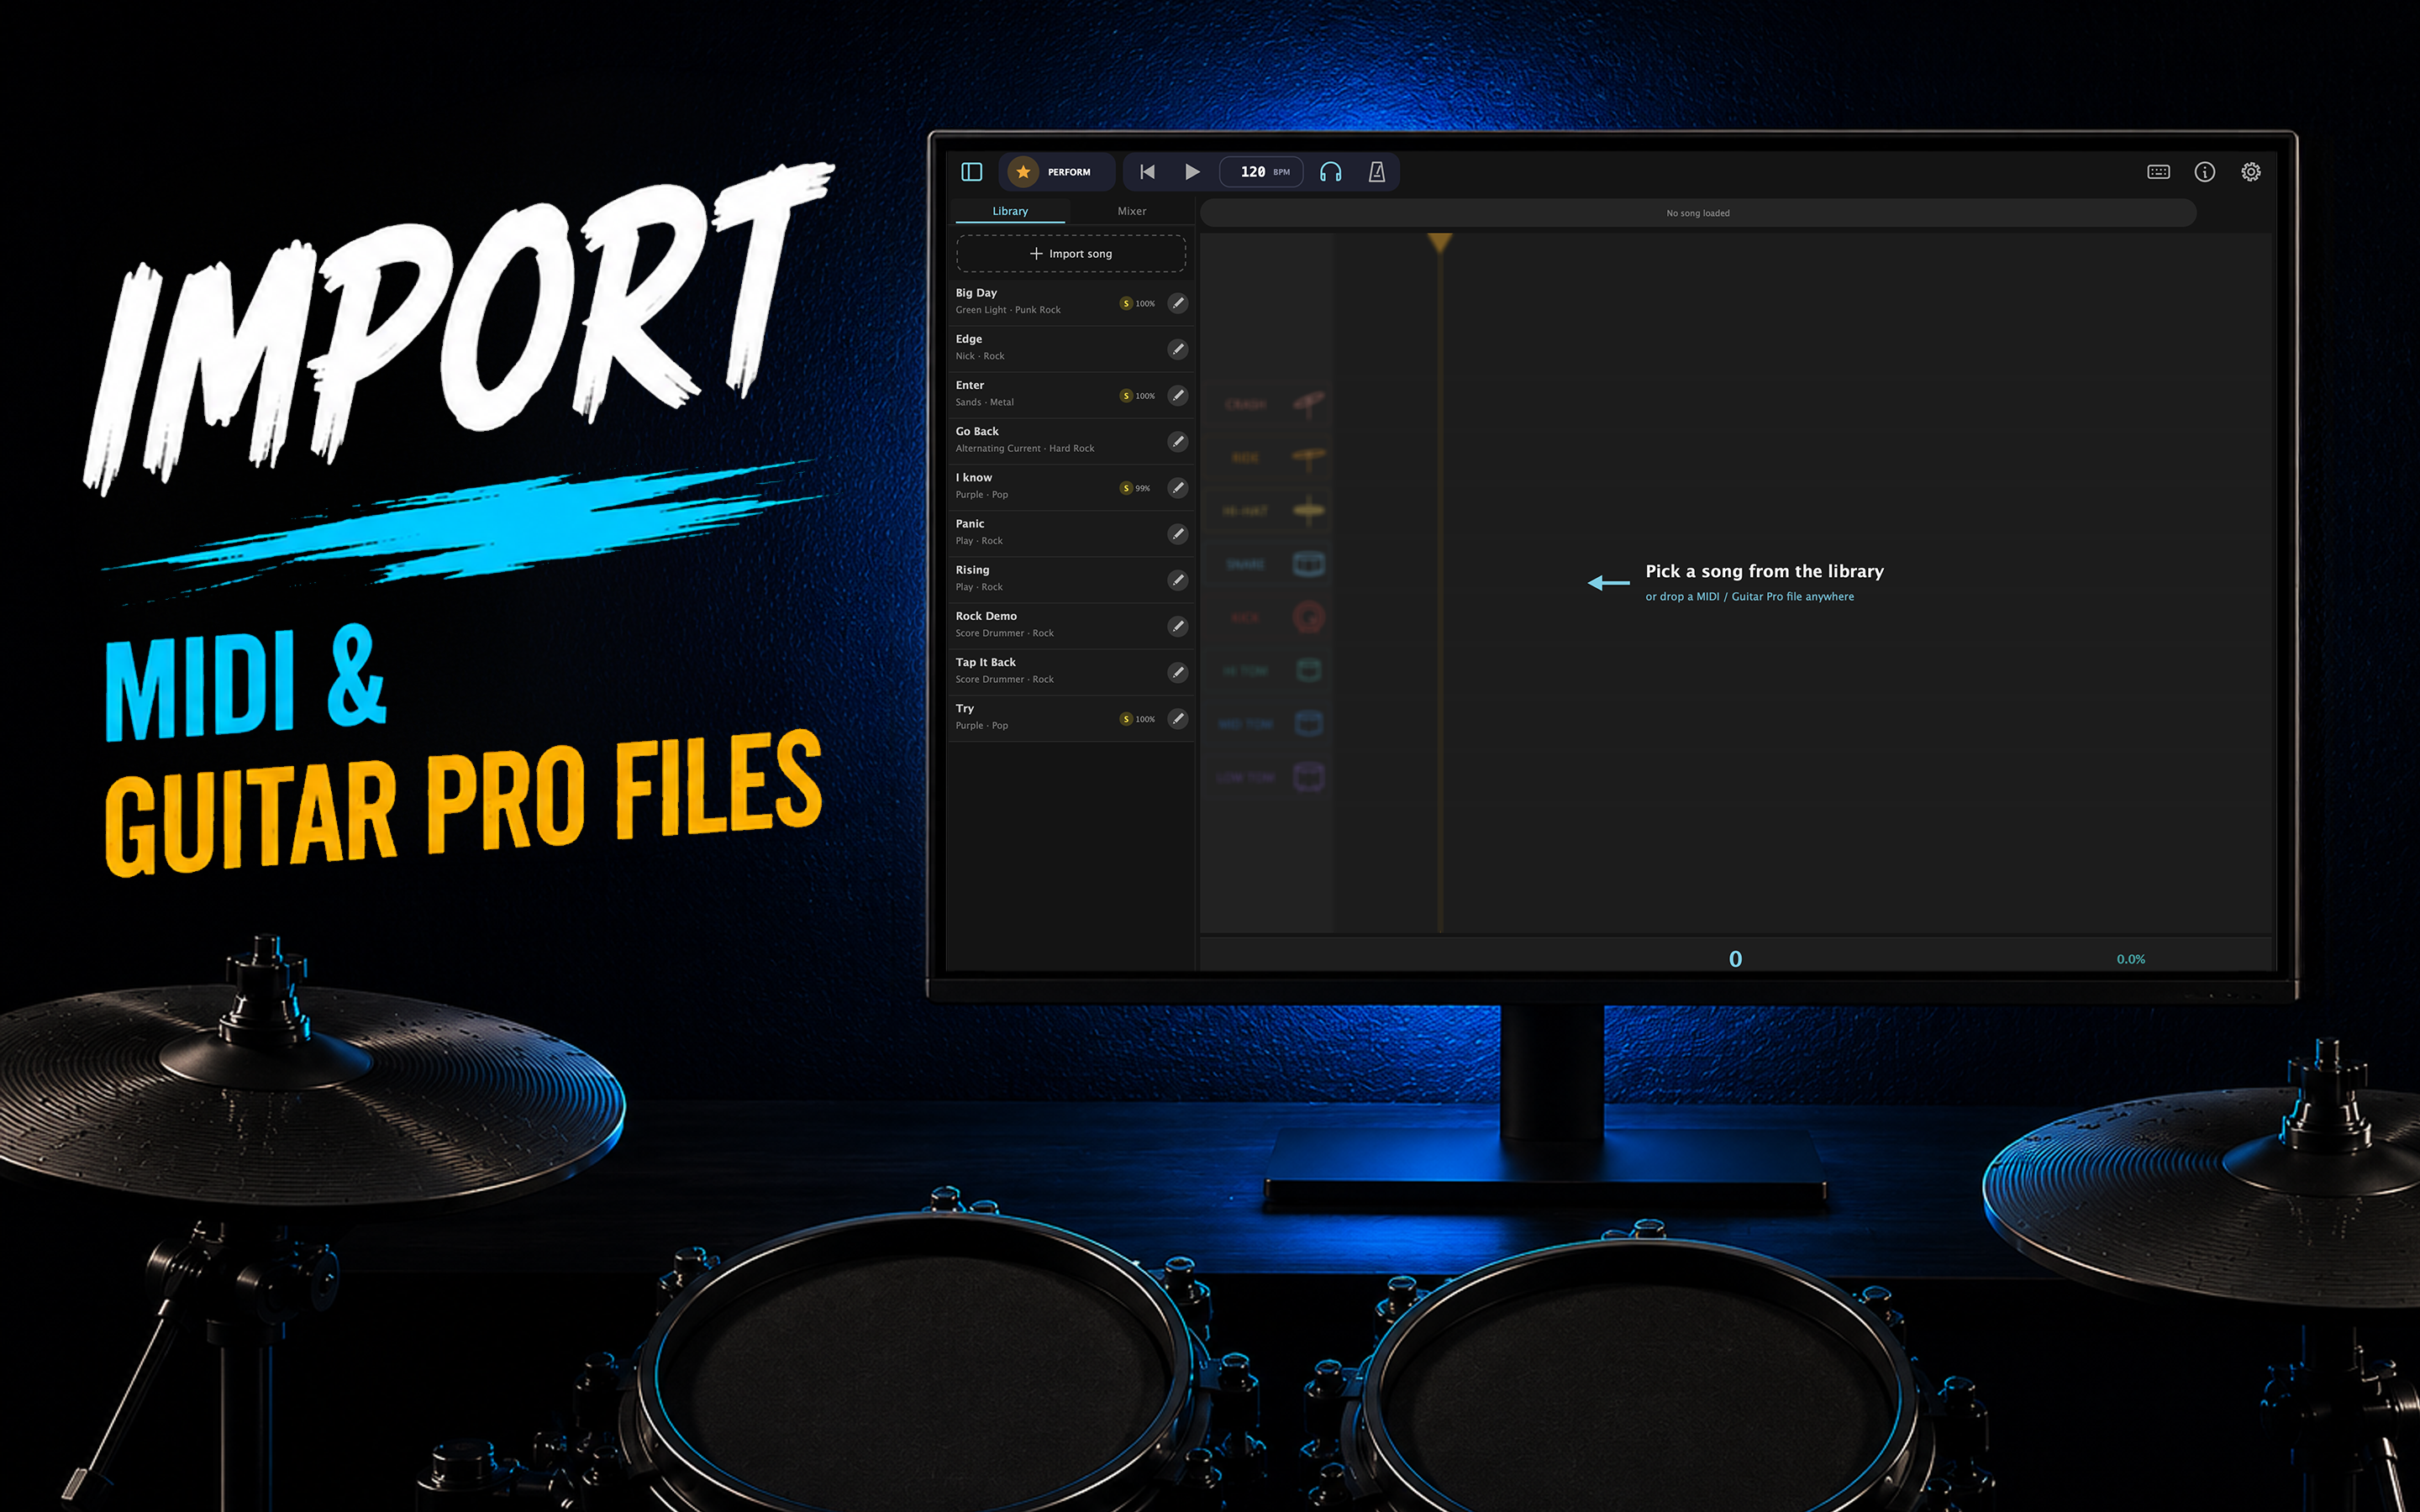Click the Enter 100% score badge

click(x=1138, y=395)
